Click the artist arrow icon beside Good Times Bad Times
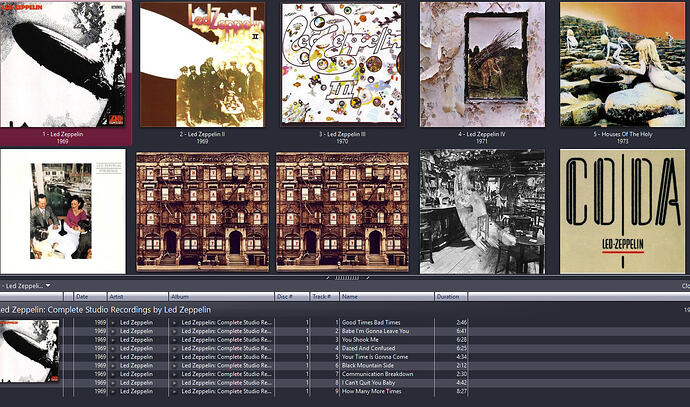The image size is (690, 407). pos(113,323)
